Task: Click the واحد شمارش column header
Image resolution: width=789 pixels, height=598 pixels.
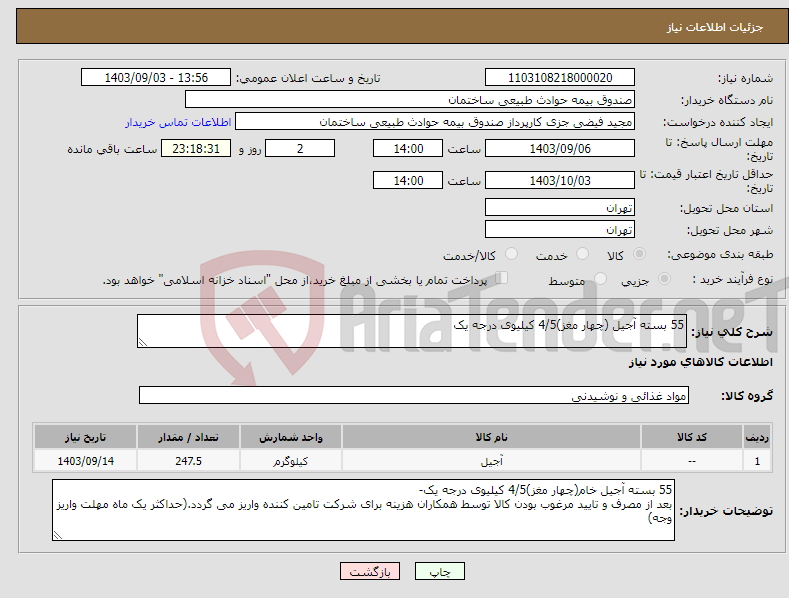Action: (x=291, y=437)
